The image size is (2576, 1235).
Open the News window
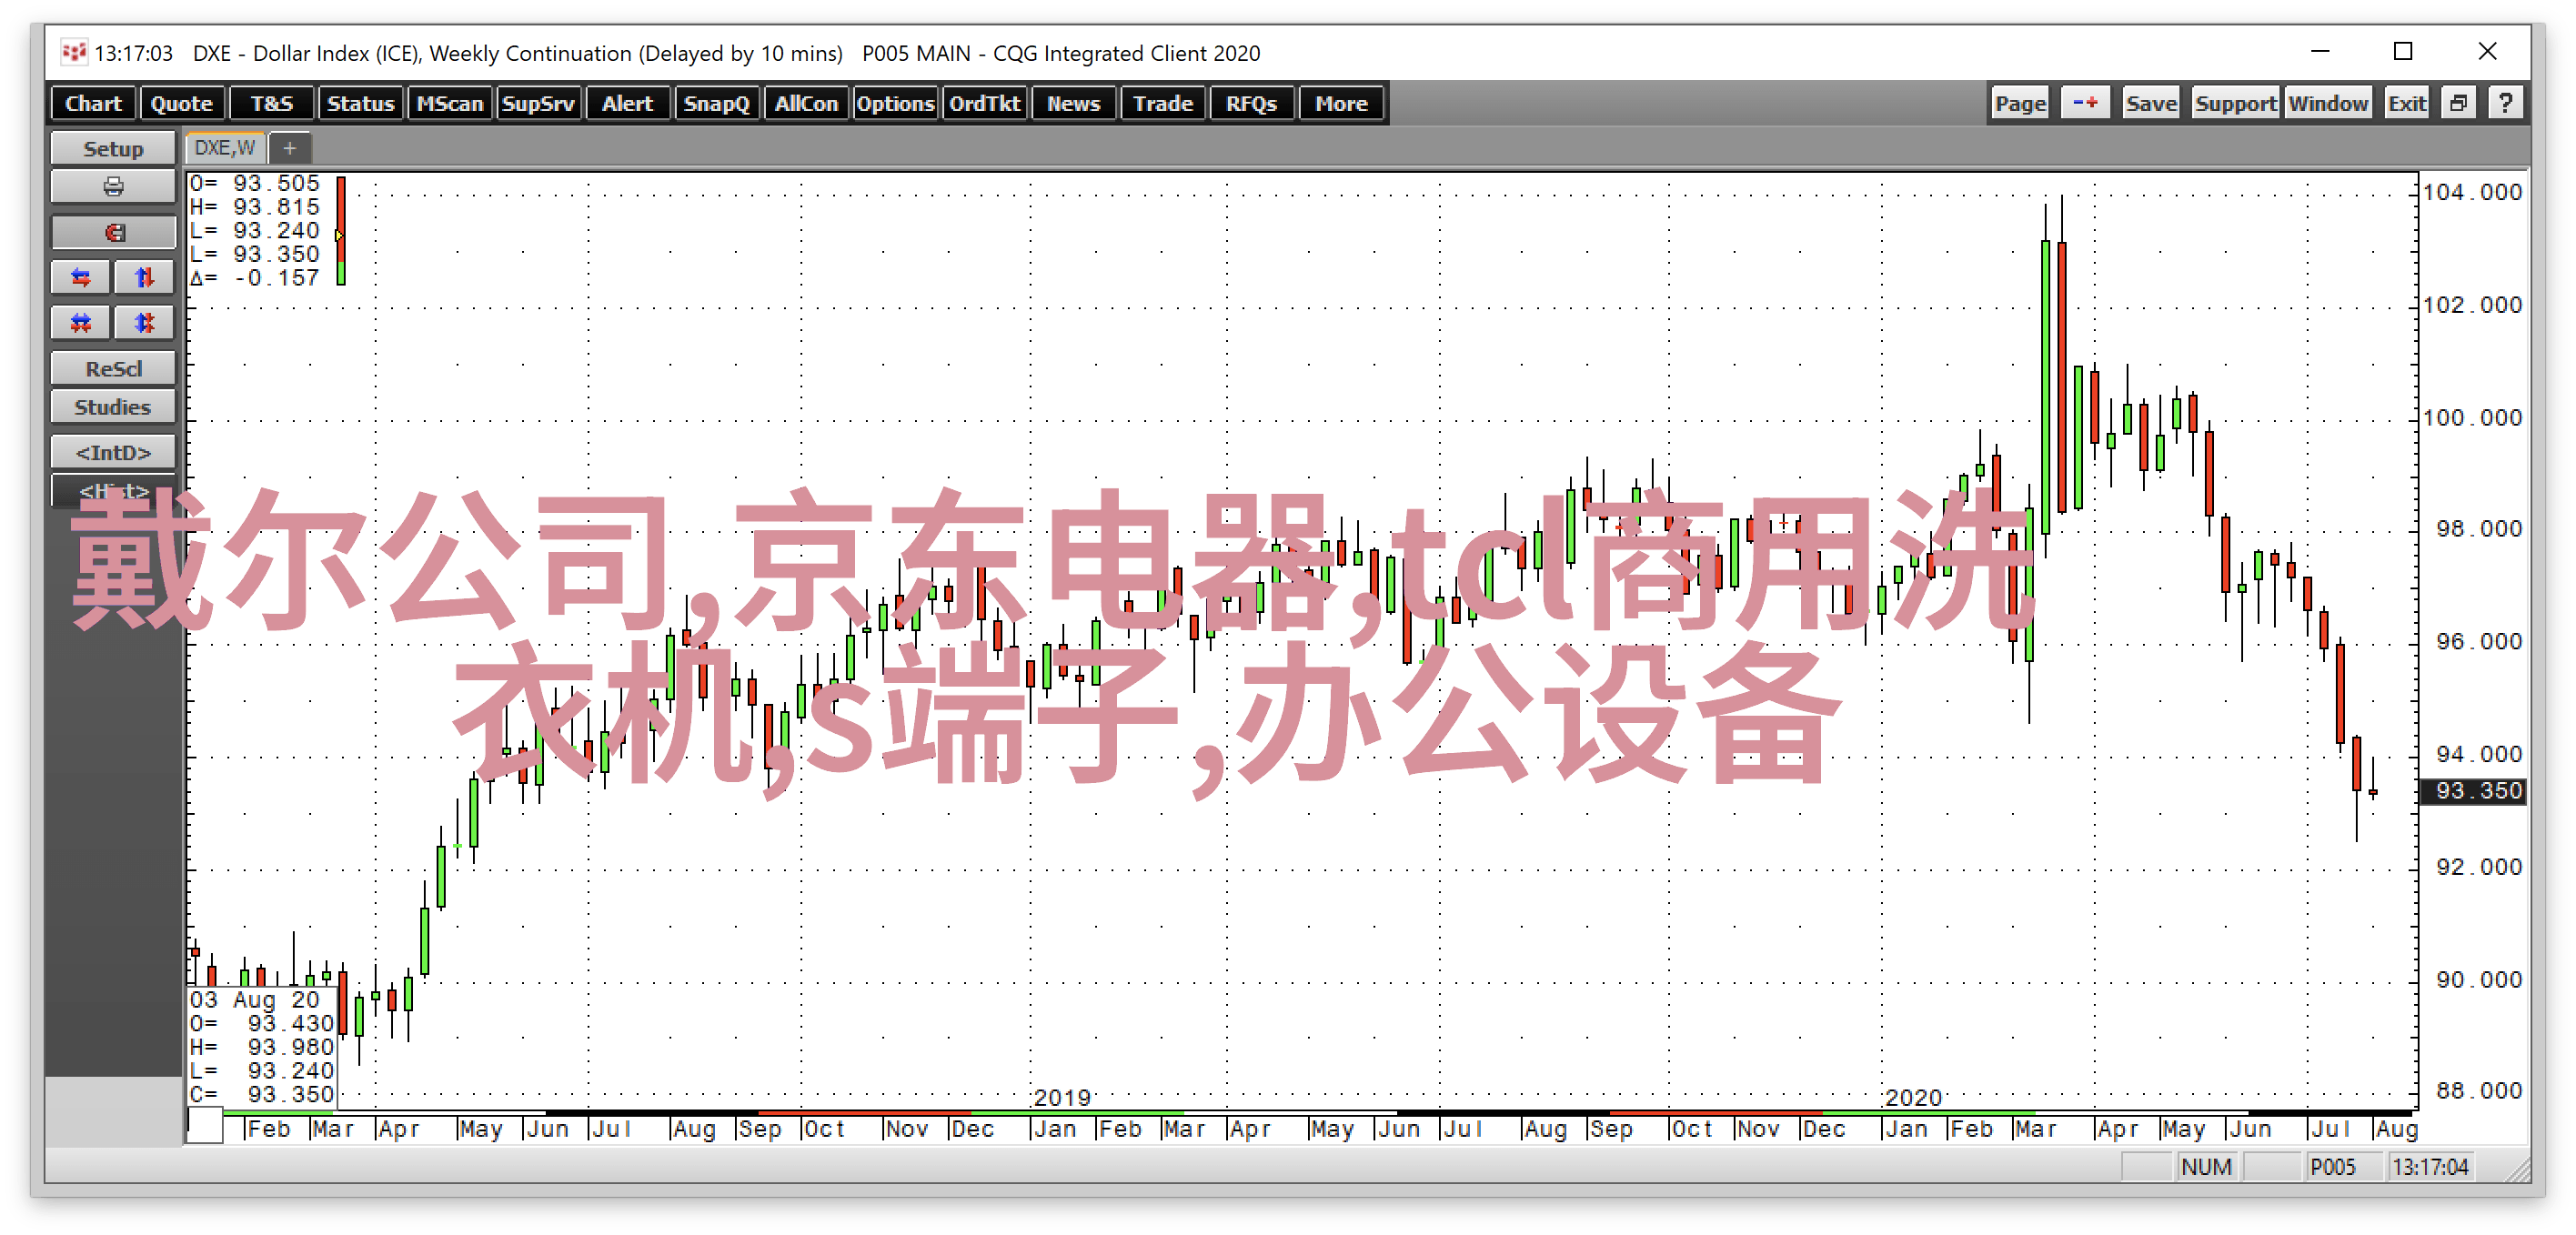click(1073, 103)
